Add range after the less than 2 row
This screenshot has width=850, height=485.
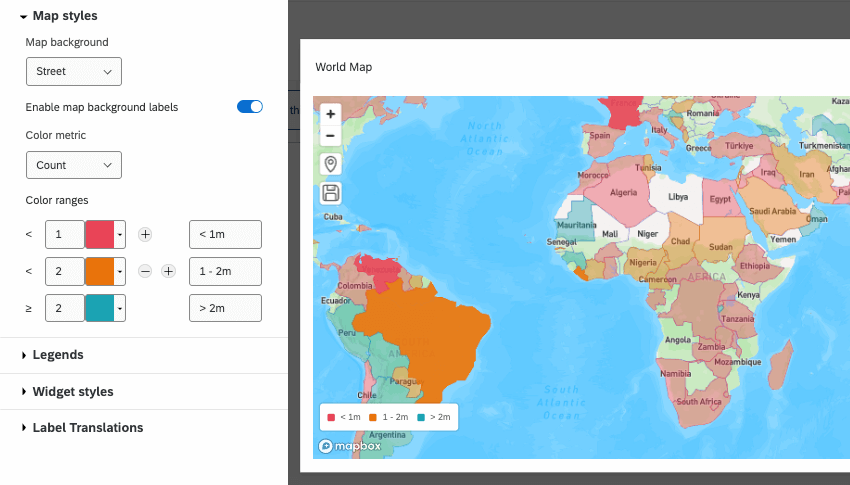coord(169,271)
